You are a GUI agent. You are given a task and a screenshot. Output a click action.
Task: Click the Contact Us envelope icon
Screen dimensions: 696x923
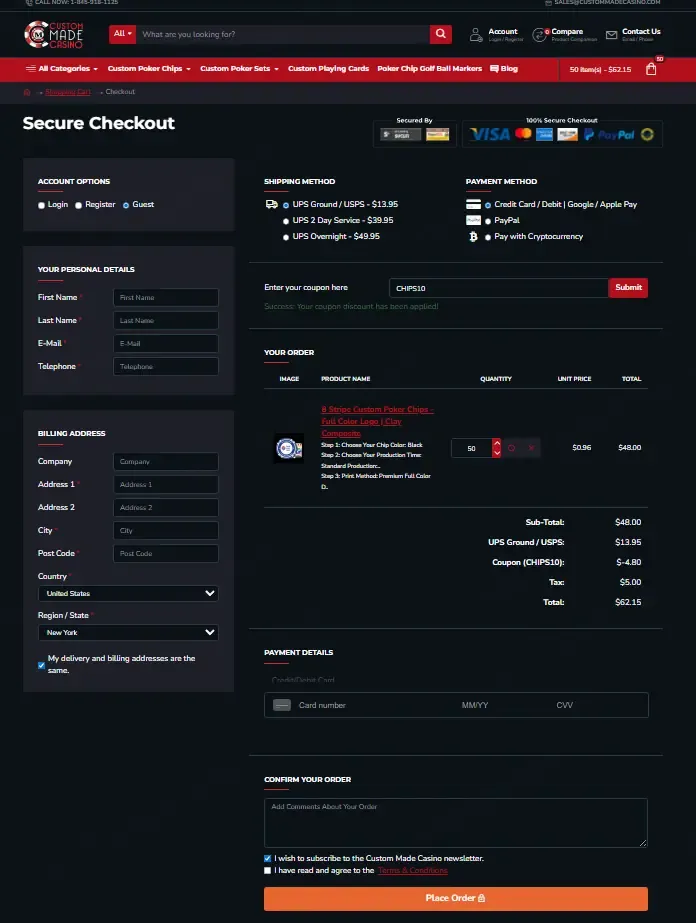tap(612, 35)
